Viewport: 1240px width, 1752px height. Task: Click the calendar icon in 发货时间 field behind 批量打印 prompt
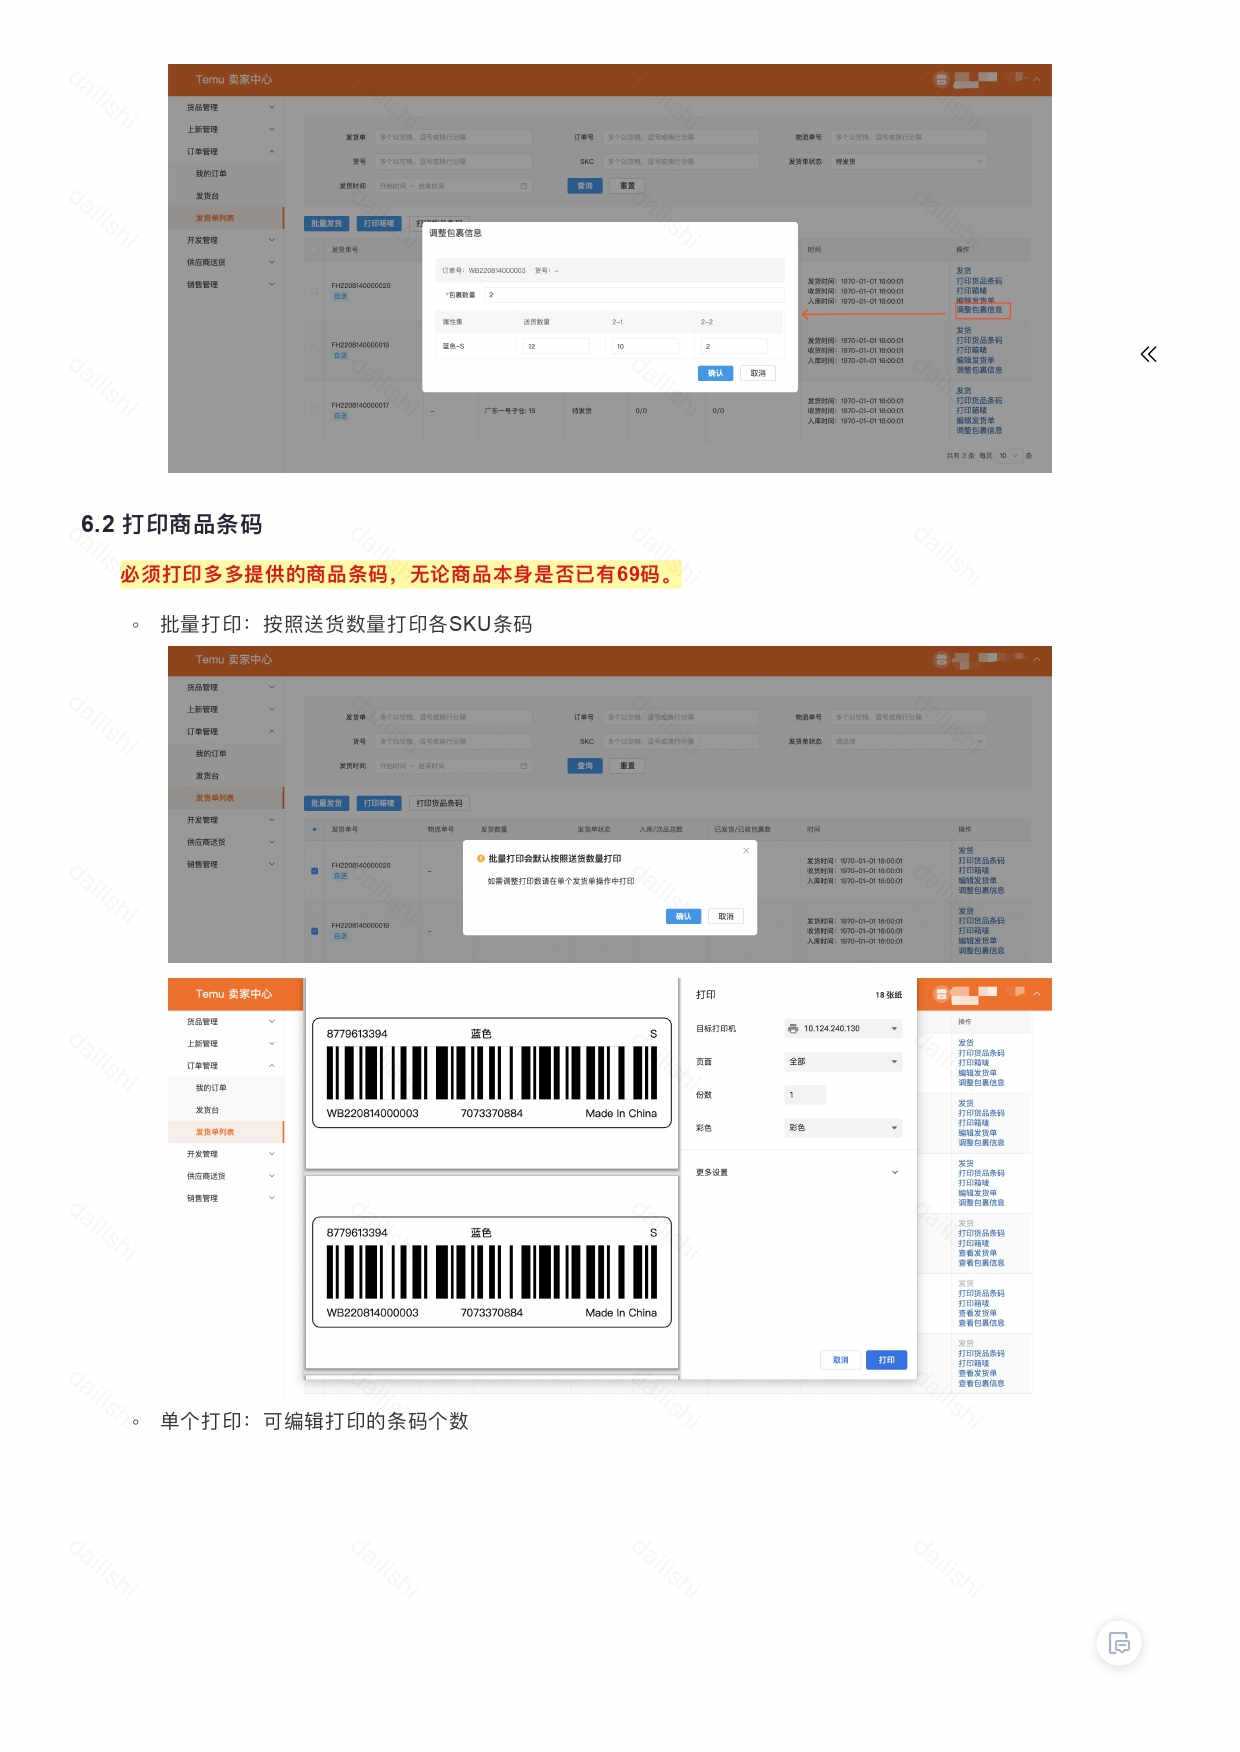523,766
